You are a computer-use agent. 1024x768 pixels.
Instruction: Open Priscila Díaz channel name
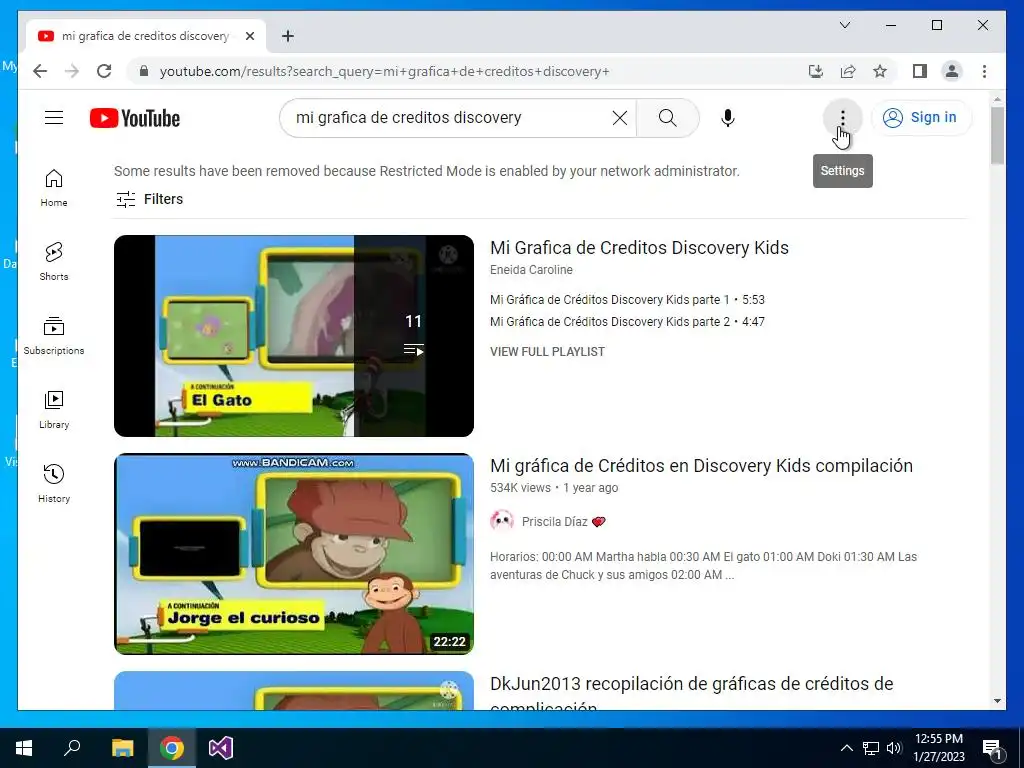(x=554, y=522)
